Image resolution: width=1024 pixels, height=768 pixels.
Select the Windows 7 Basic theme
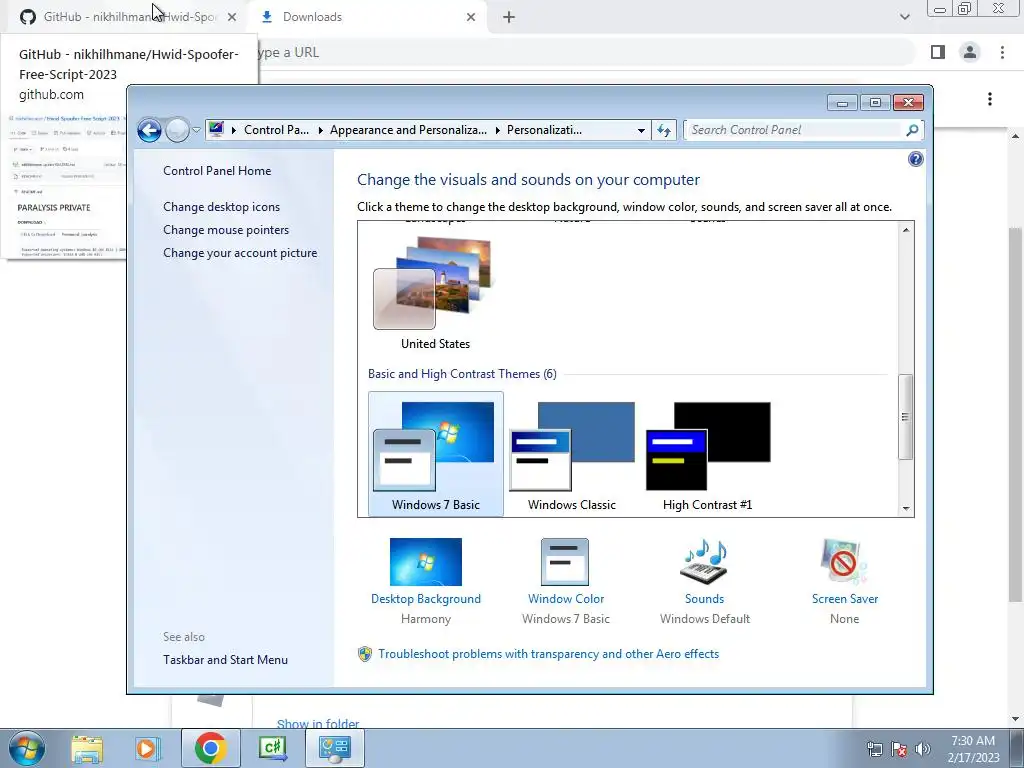(436, 455)
